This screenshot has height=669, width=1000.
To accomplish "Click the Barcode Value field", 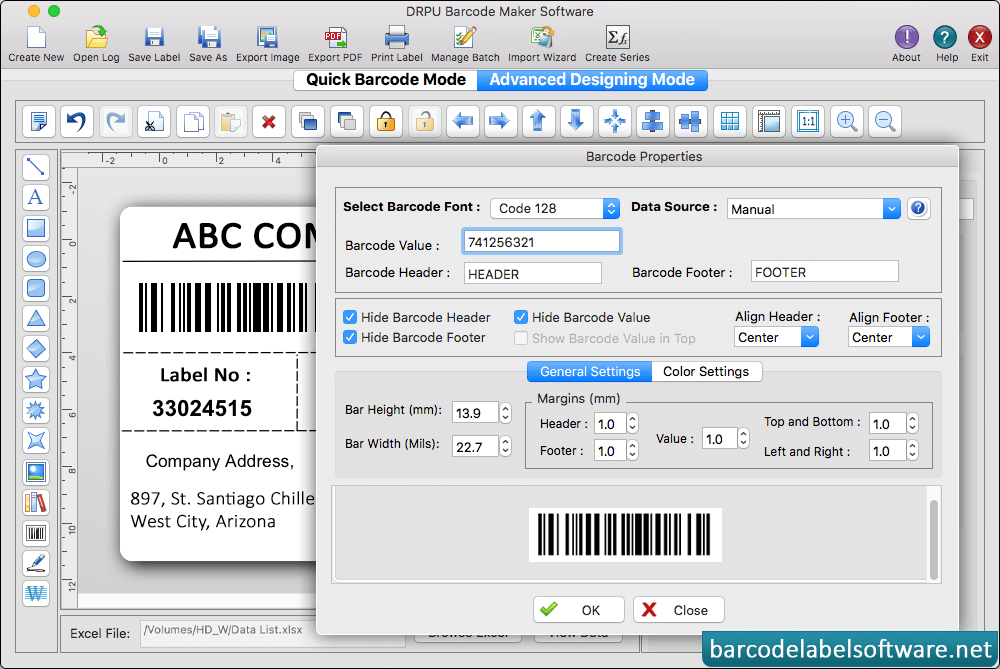I will [541, 242].
